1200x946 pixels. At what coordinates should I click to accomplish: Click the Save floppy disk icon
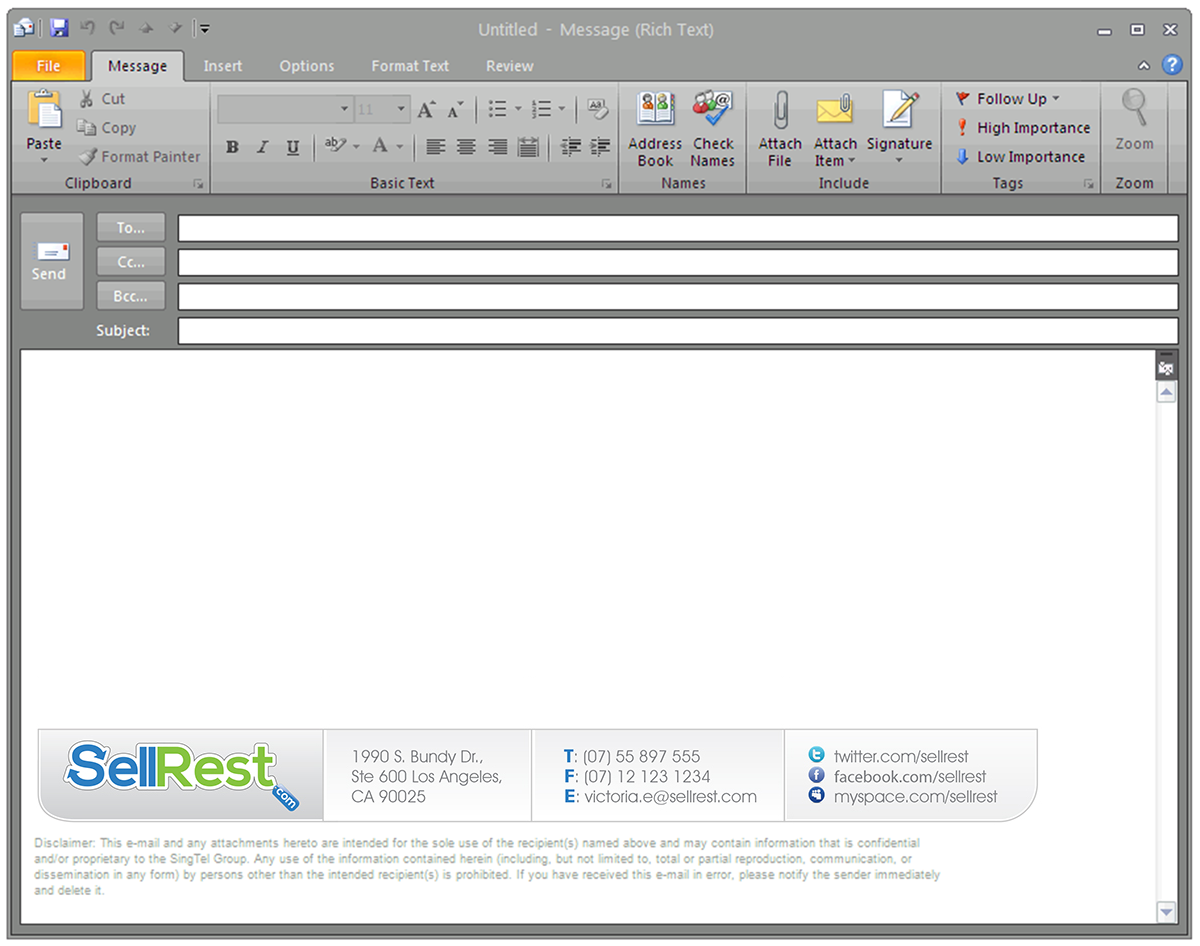[x=59, y=29]
